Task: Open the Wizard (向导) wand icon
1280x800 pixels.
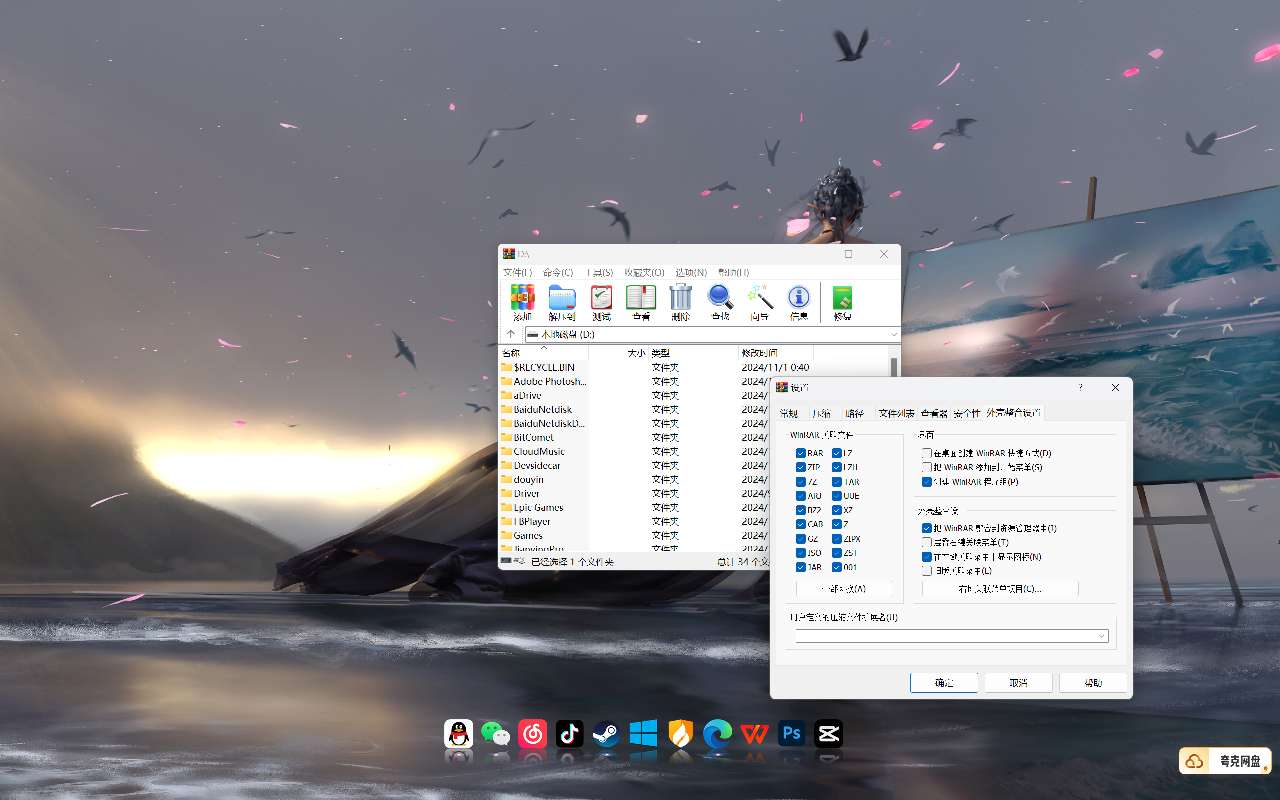Action: [760, 302]
